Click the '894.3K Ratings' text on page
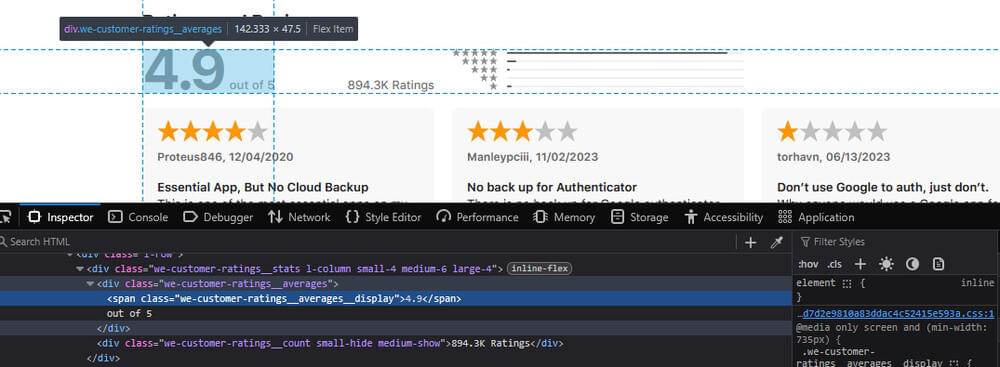The height and width of the screenshot is (367, 1000). point(390,85)
